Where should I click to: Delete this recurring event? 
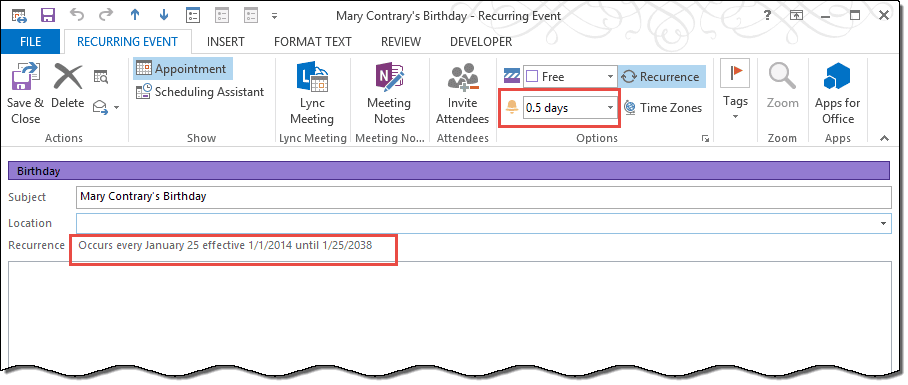(68, 87)
